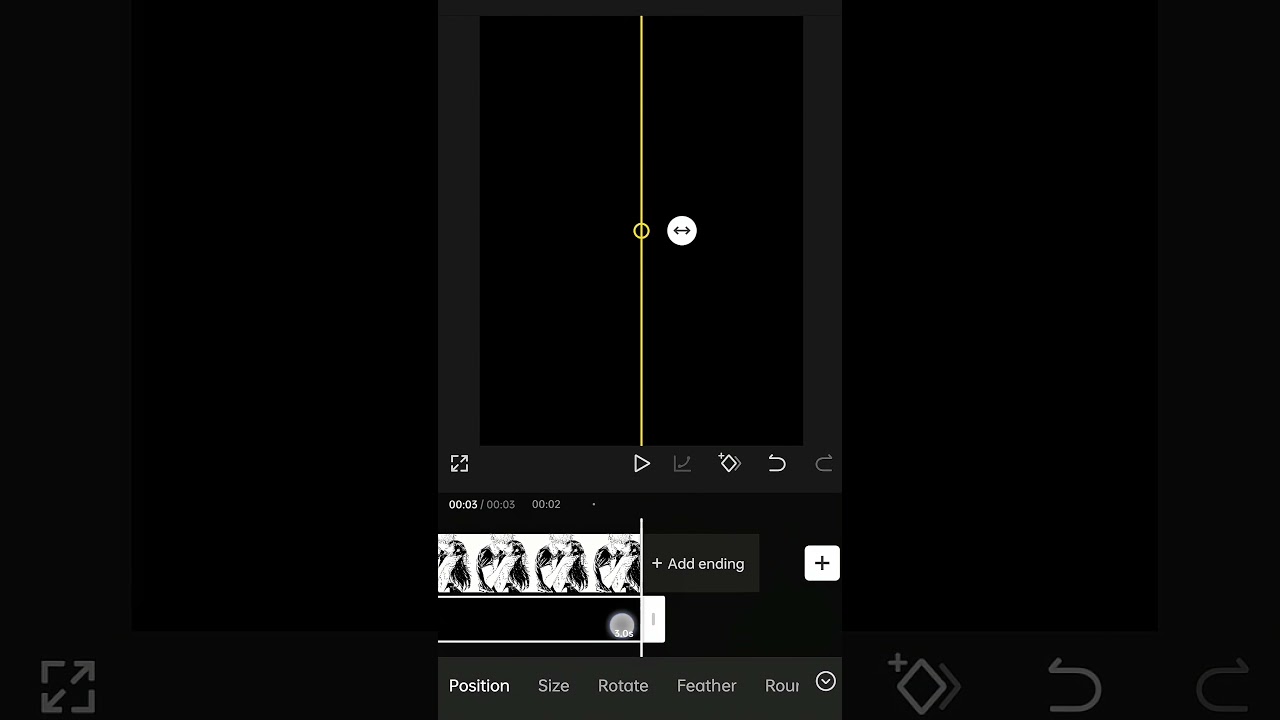Add a new clip with plus button

coord(822,563)
